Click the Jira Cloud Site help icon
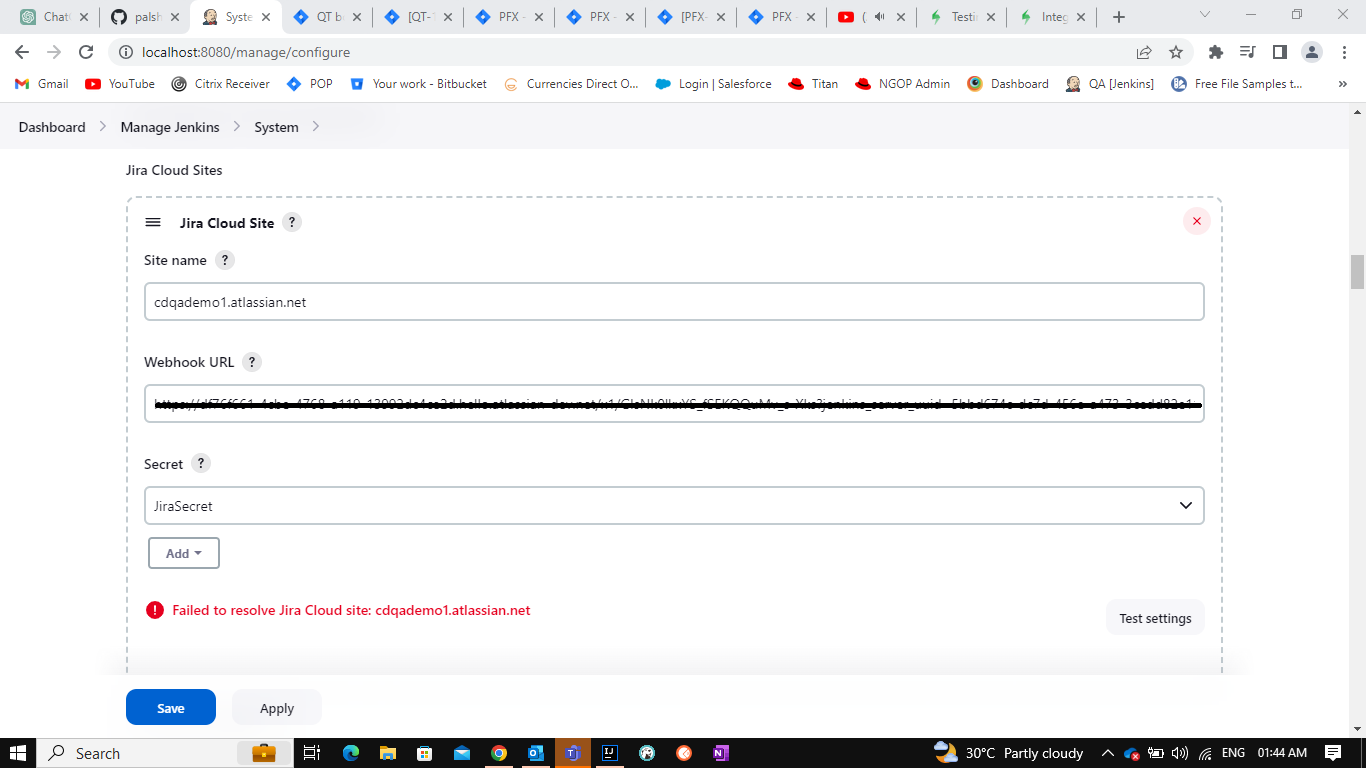The height and width of the screenshot is (768, 1366). (x=291, y=222)
